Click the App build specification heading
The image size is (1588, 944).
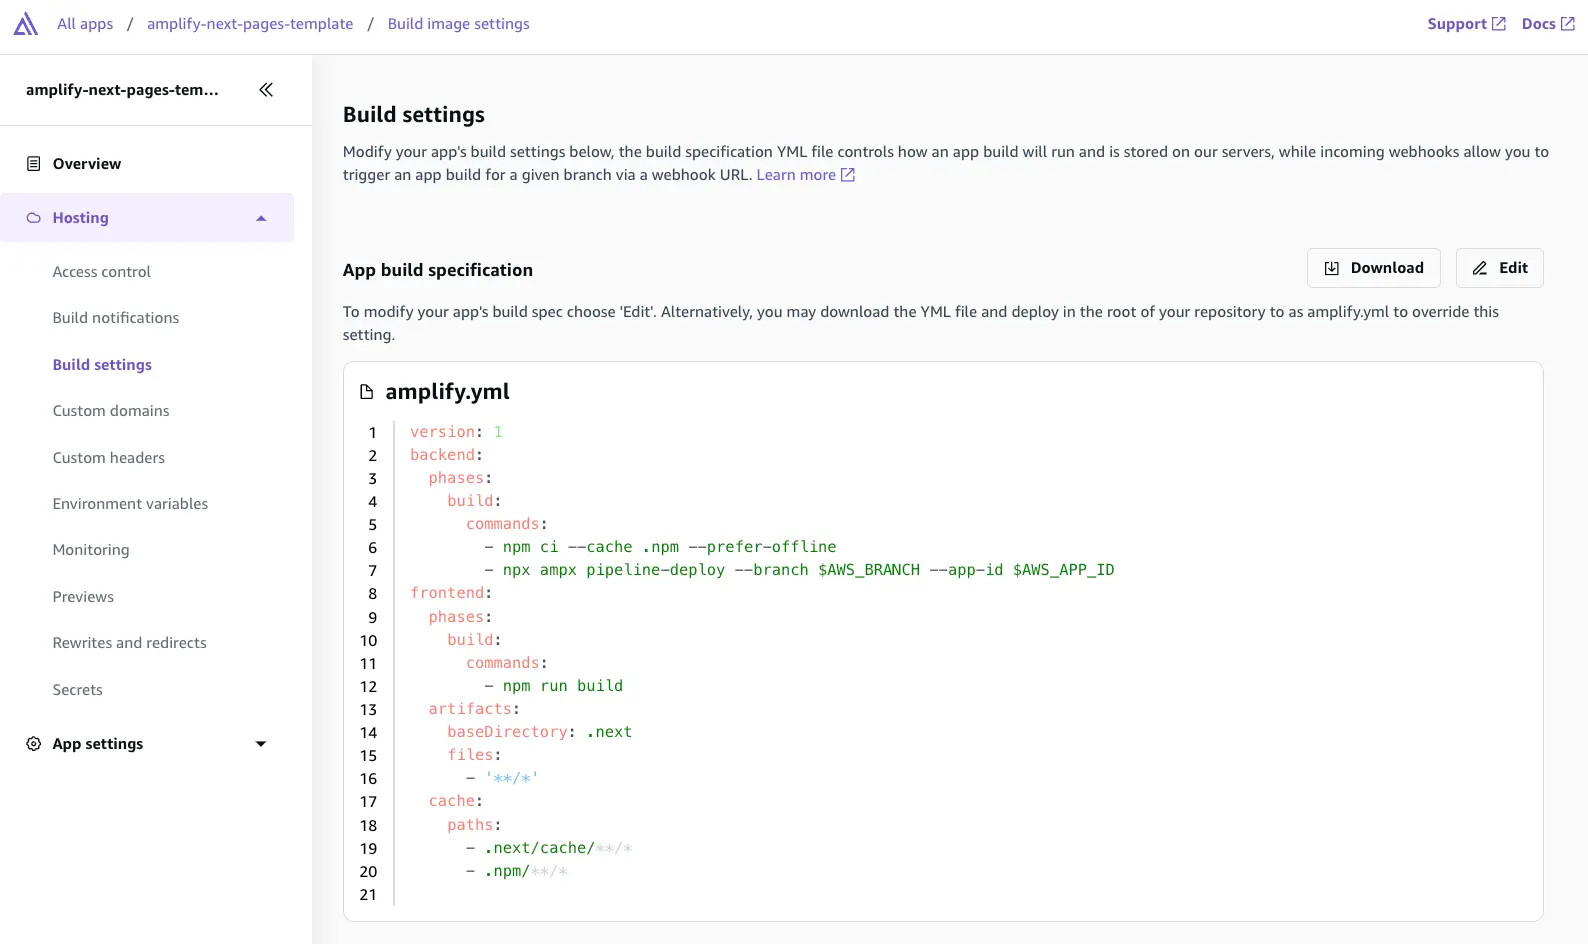438,270
